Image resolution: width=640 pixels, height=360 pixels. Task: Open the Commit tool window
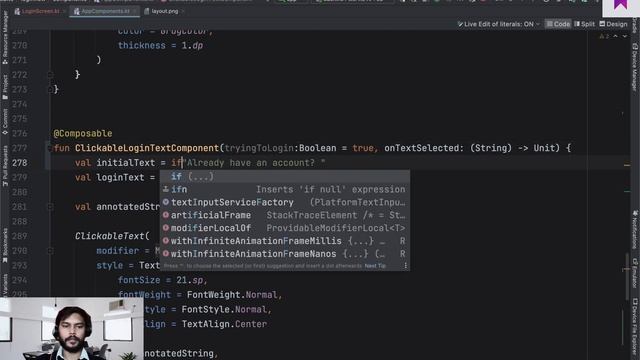[x=5, y=122]
